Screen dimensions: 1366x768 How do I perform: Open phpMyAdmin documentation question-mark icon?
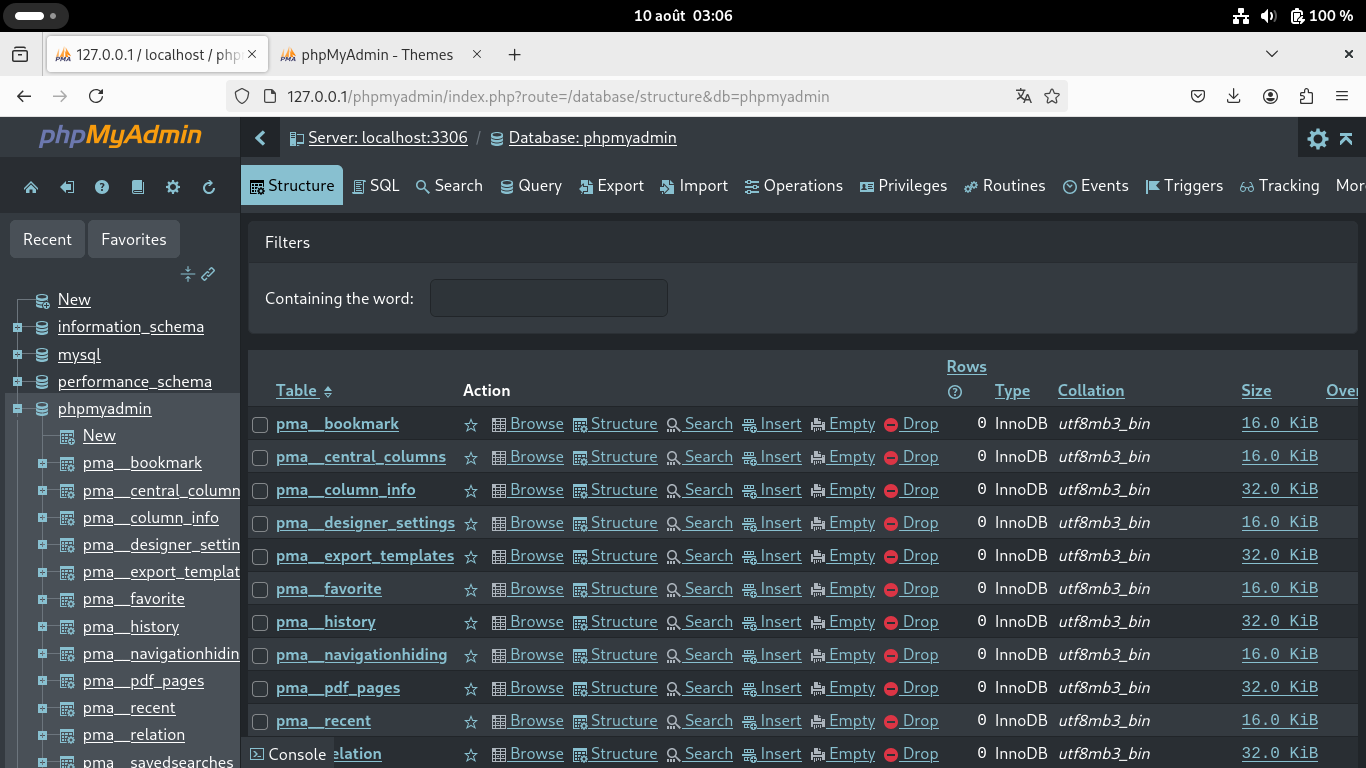click(102, 187)
